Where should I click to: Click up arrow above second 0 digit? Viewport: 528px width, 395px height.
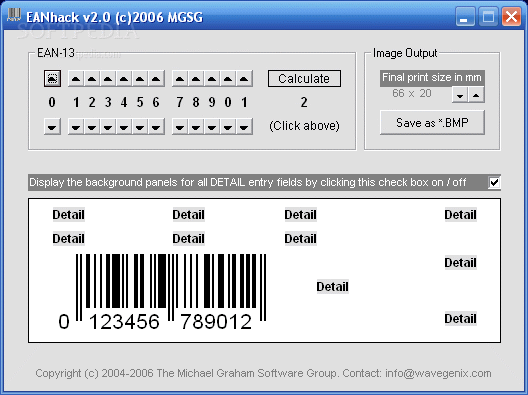tap(228, 79)
